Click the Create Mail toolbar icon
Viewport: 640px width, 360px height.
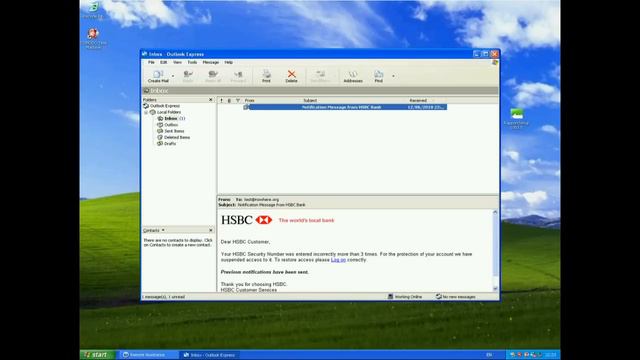tap(158, 76)
